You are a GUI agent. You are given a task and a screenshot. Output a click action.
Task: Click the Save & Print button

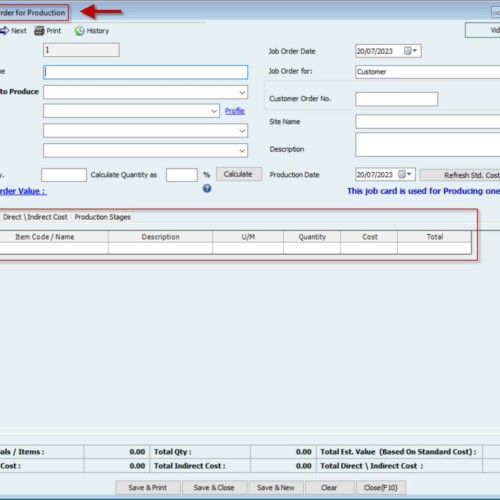pos(148,488)
